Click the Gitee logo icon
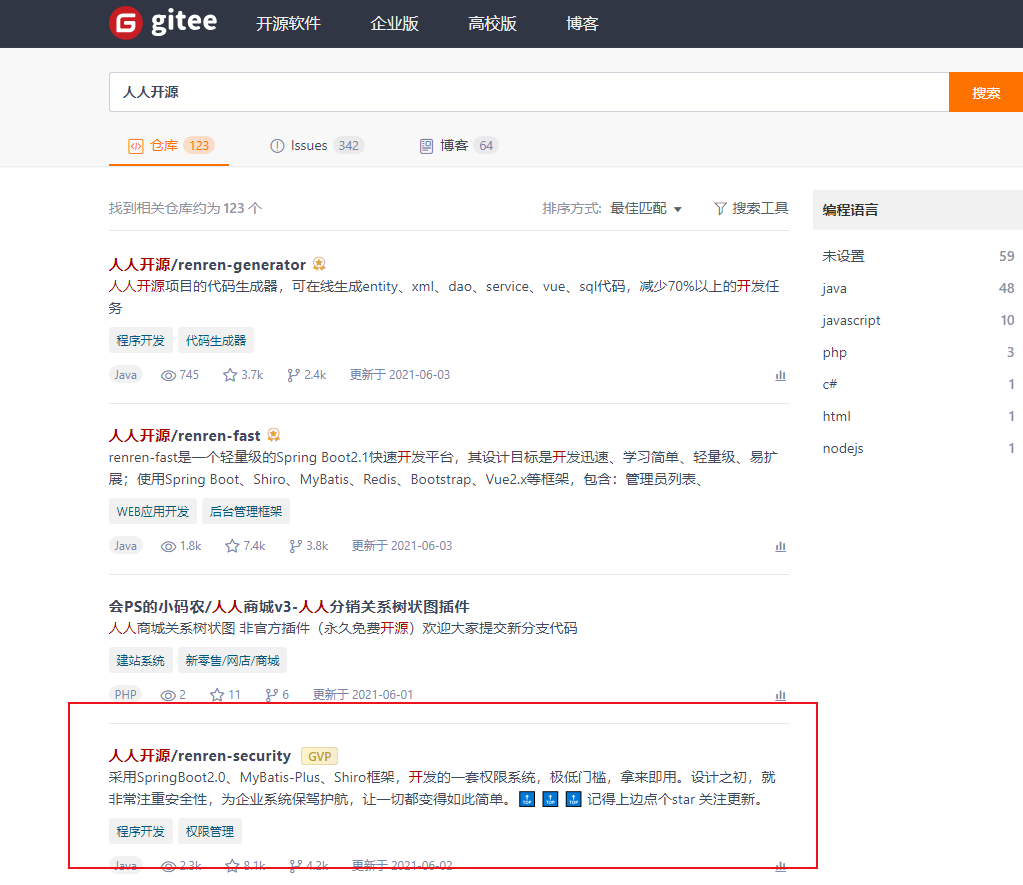 coord(126,23)
